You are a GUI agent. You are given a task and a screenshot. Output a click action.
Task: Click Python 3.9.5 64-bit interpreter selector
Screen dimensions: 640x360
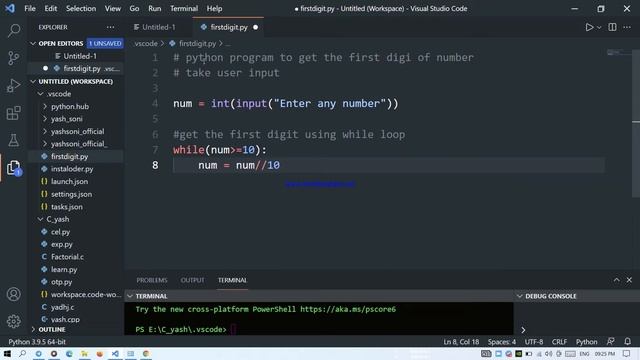coord(37,342)
